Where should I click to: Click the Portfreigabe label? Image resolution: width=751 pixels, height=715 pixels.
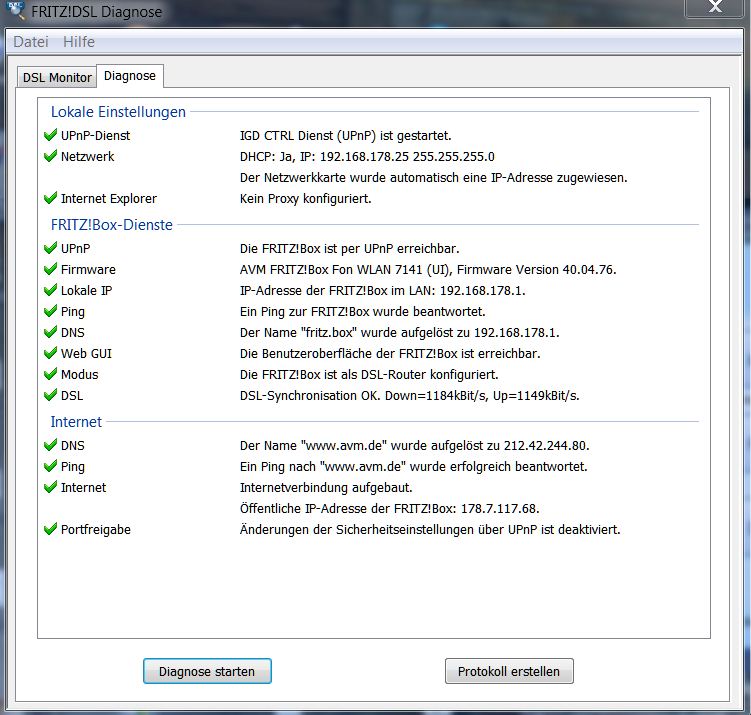pyautogui.click(x=96, y=530)
